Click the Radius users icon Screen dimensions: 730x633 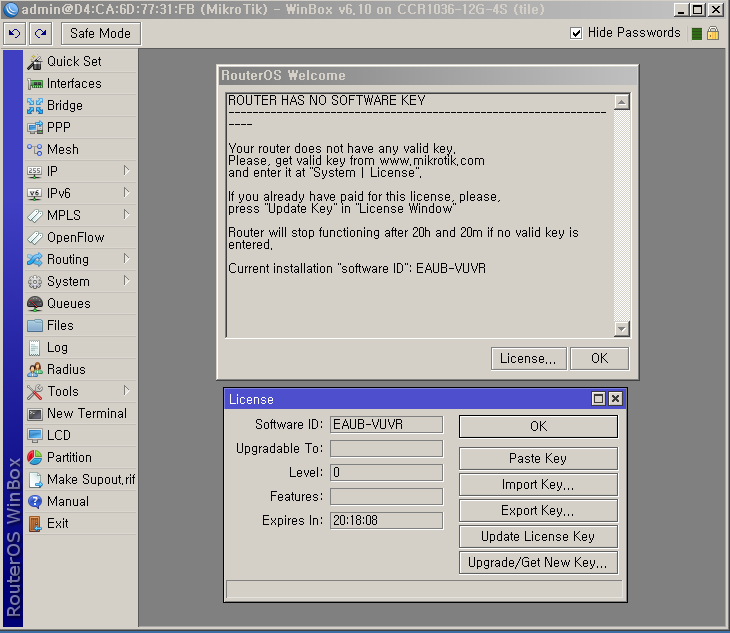(34, 370)
